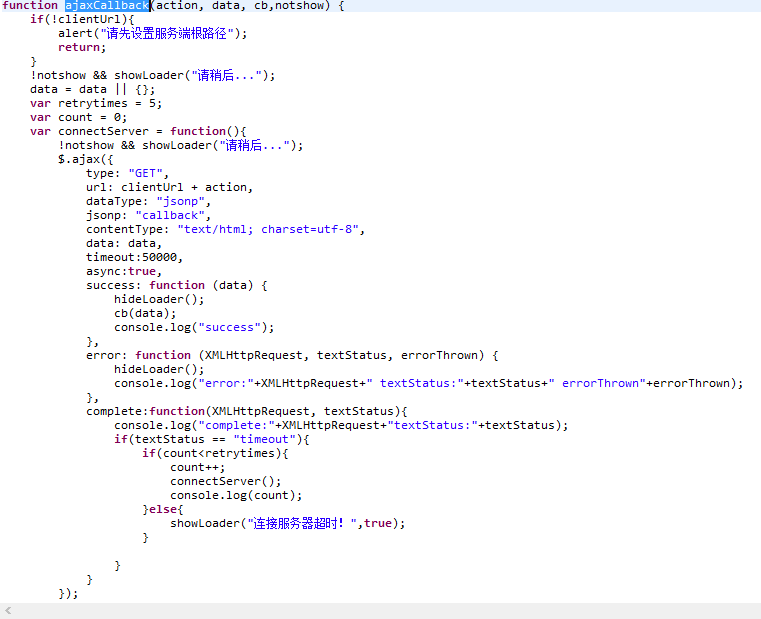Click the 'console.log(count);' line
Image resolution: width=761 pixels, height=619 pixels.
click(236, 496)
